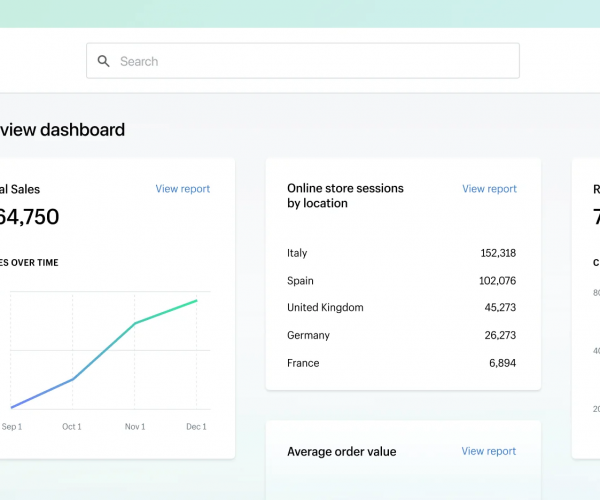This screenshot has height=500, width=600.
Task: Click the Online store sessions by location heading
Action: (345, 195)
